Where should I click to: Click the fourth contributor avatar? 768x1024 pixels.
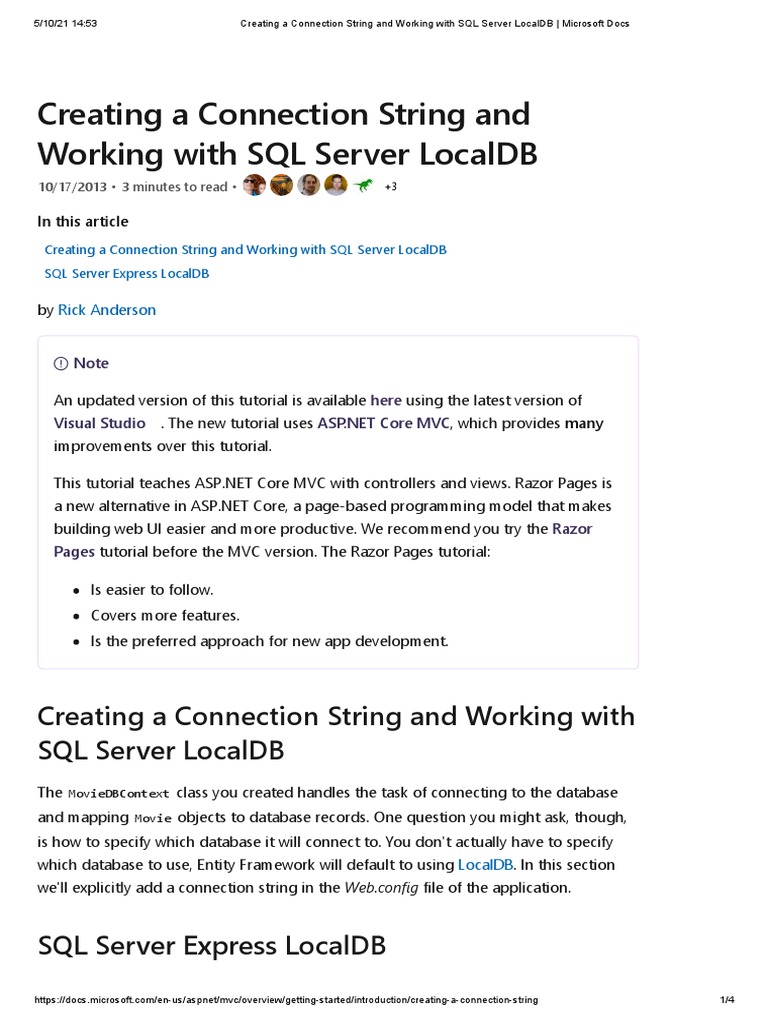[x=336, y=186]
